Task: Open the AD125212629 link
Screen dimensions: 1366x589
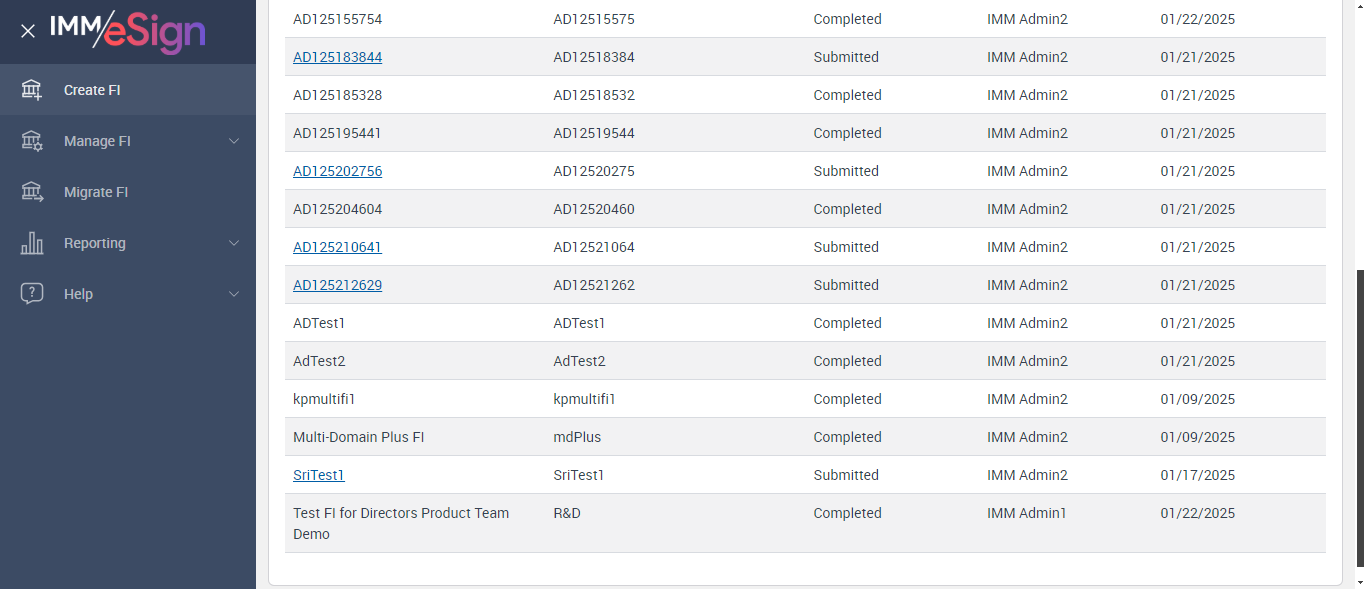Action: 337,285
